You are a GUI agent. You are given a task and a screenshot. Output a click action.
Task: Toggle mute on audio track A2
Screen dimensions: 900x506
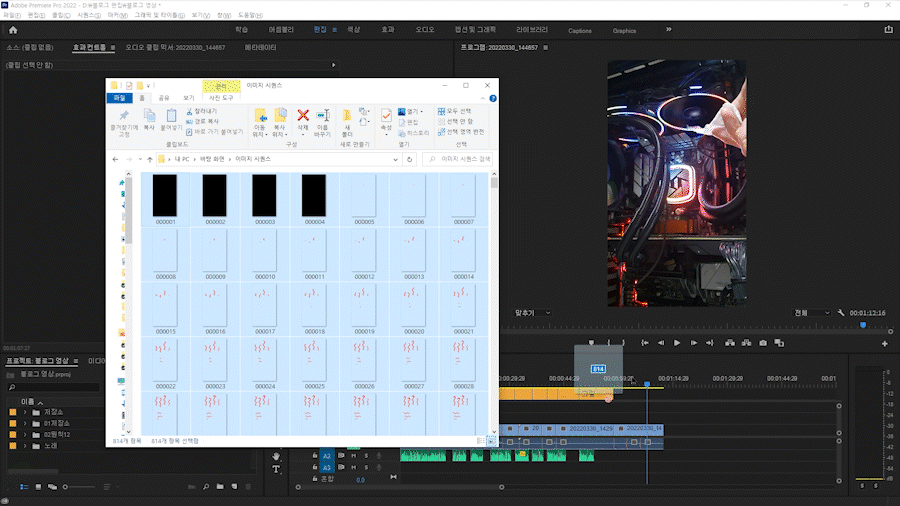[353, 456]
